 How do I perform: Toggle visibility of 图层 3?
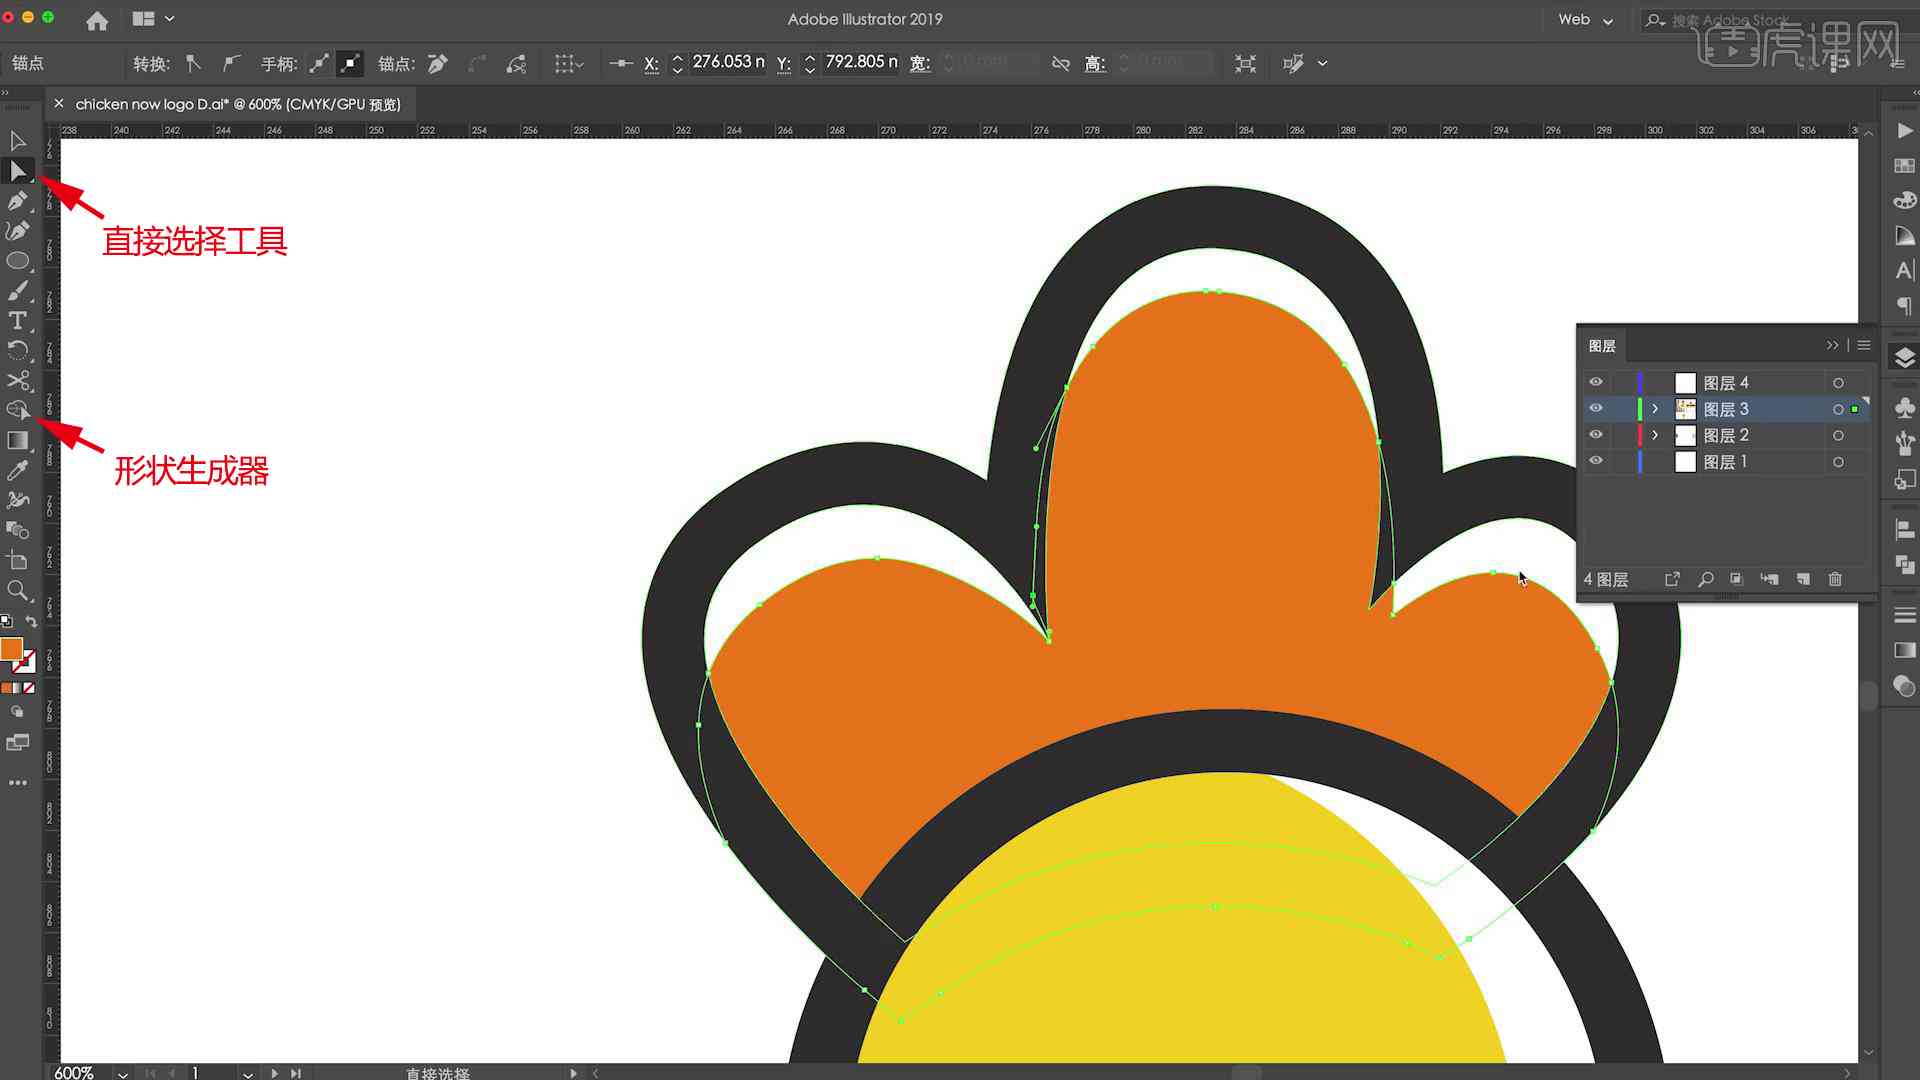[1596, 408]
